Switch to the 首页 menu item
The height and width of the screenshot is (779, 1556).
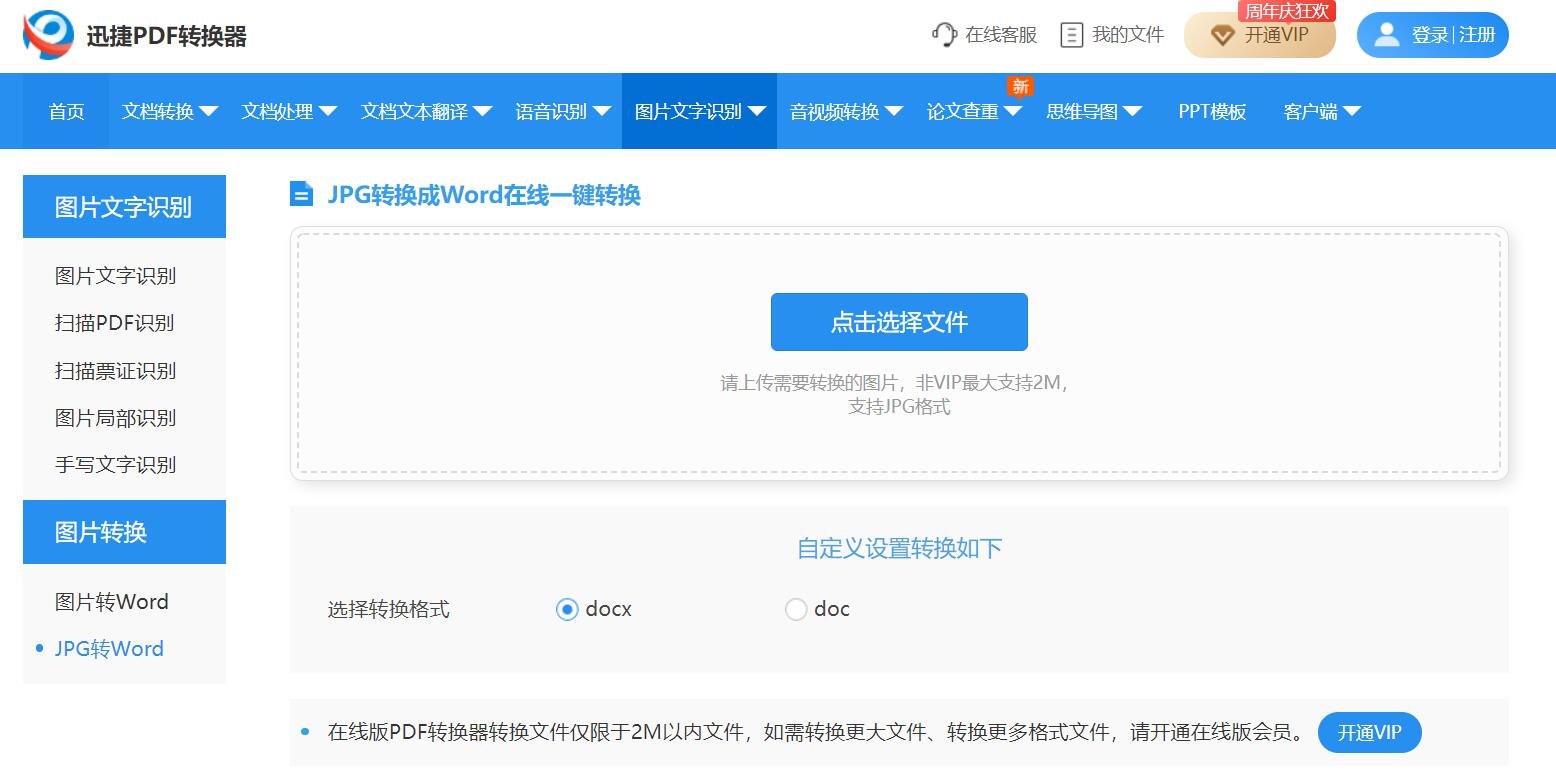click(65, 111)
